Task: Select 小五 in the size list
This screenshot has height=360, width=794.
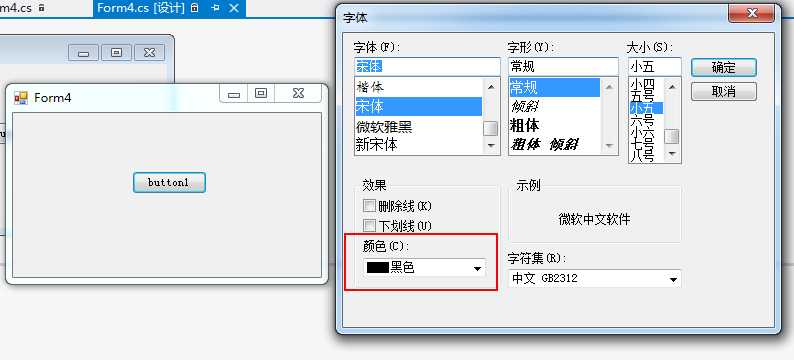Action: (x=646, y=108)
